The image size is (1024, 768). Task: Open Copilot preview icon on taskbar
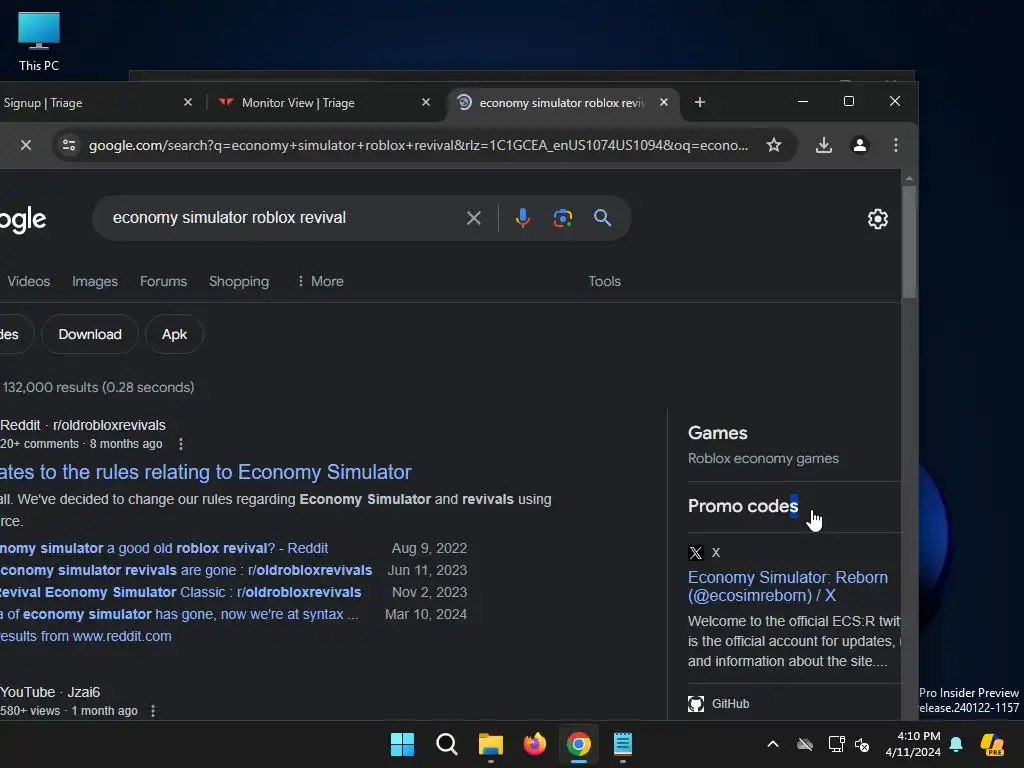(992, 744)
